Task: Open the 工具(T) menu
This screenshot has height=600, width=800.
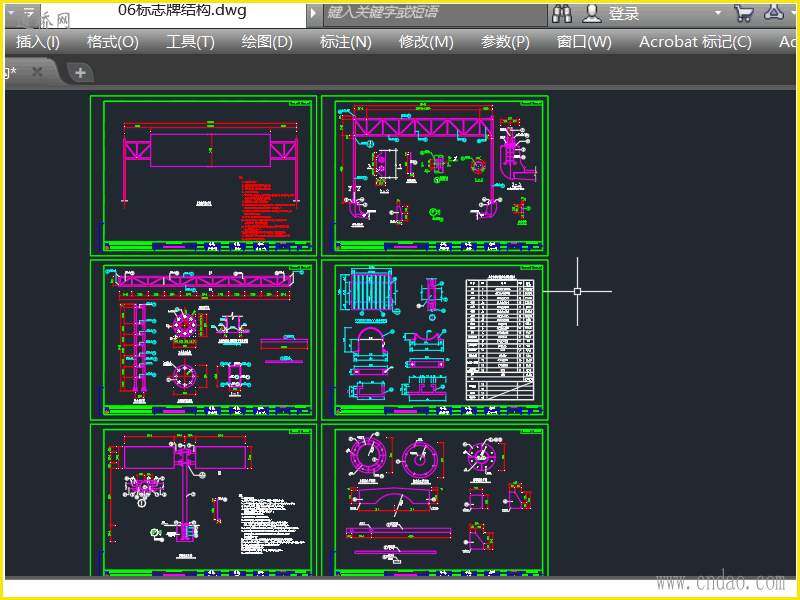Action: pyautogui.click(x=190, y=42)
